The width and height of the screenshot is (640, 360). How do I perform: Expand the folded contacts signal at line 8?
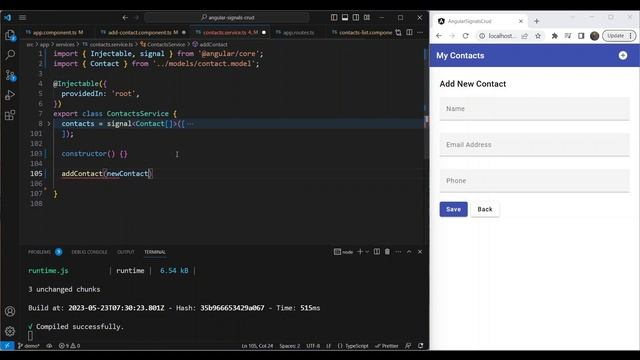click(49, 123)
